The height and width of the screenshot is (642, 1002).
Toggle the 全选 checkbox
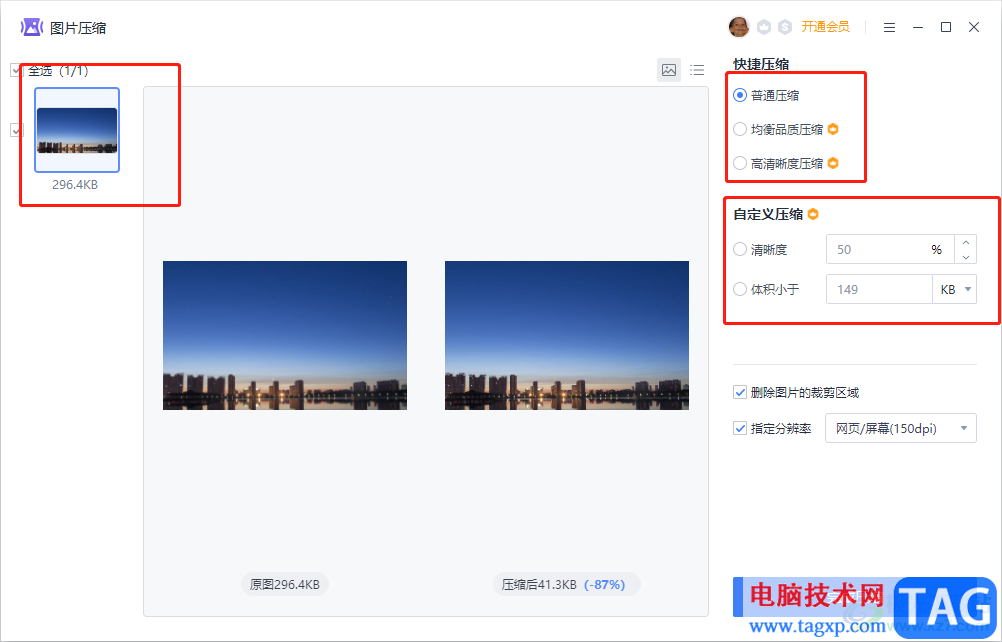pyautogui.click(x=17, y=70)
